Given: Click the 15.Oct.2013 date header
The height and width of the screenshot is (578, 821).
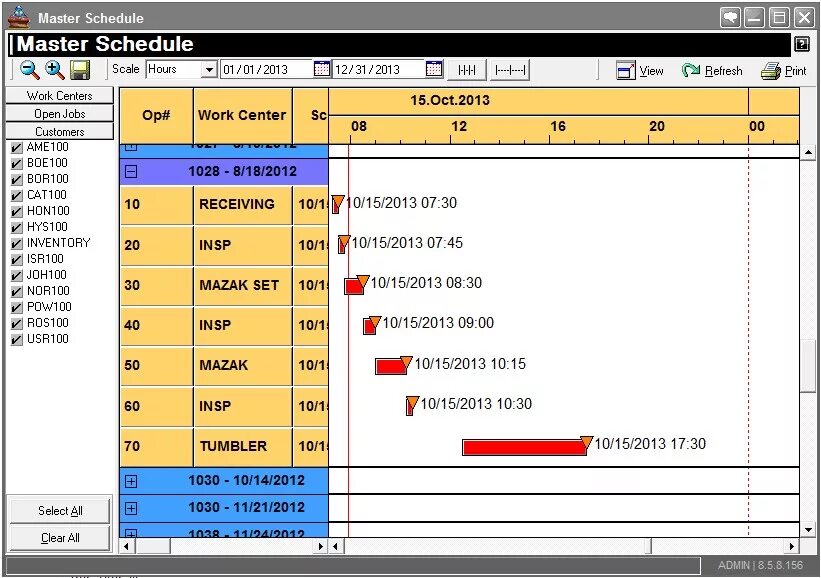Looking at the screenshot, I should pos(450,101).
